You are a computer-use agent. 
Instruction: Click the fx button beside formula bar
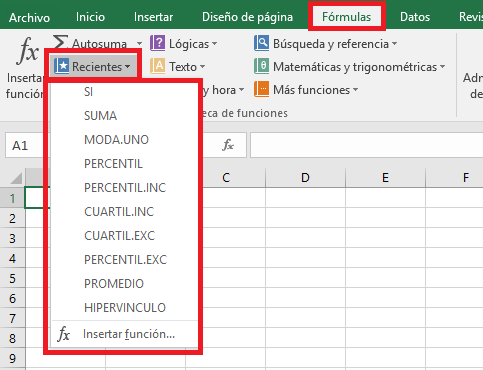click(x=228, y=145)
